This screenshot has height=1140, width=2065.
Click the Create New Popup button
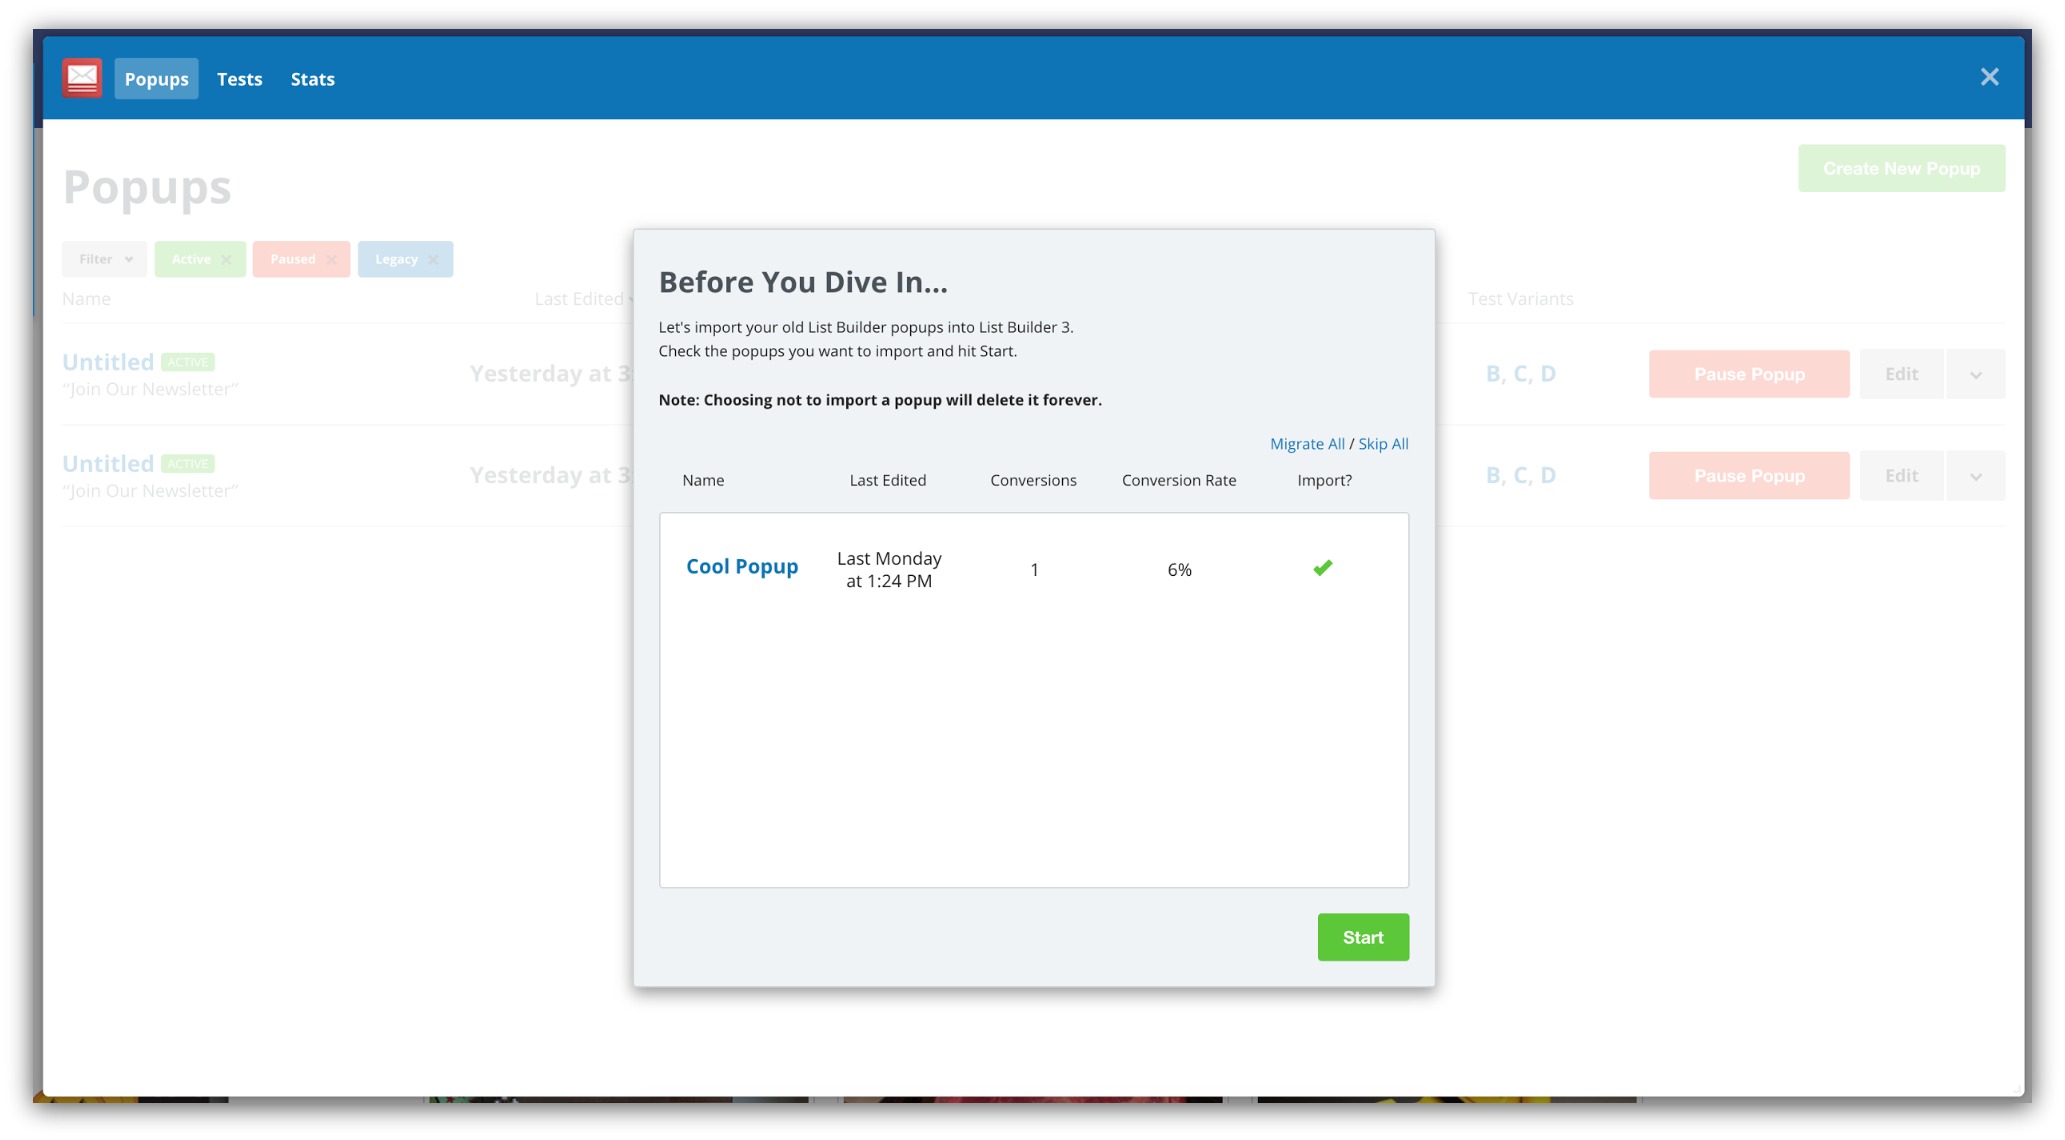tap(1901, 168)
